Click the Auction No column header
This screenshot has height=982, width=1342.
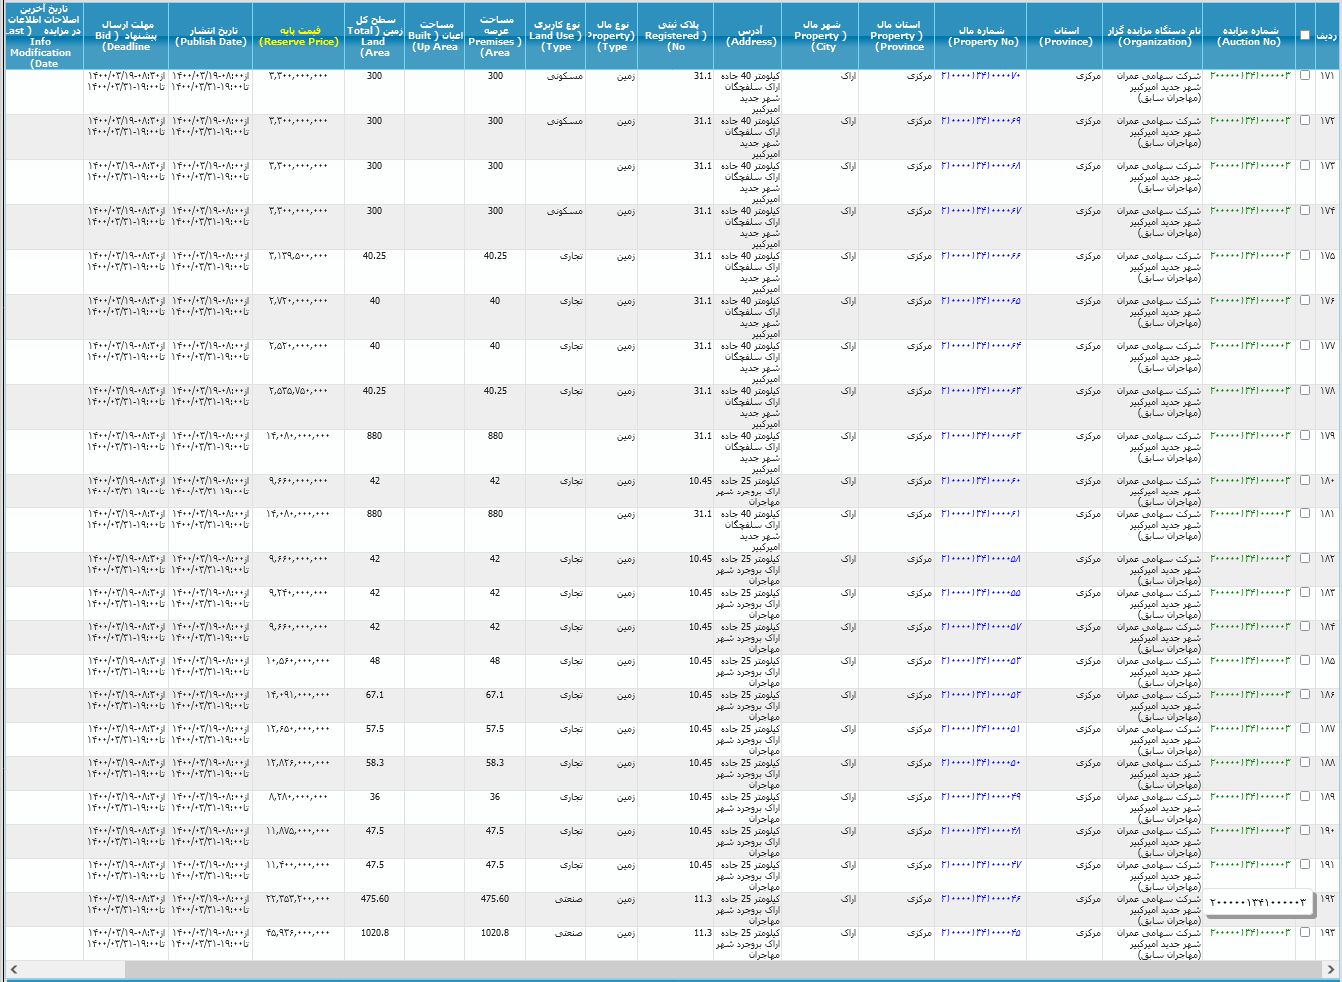[x=1249, y=36]
